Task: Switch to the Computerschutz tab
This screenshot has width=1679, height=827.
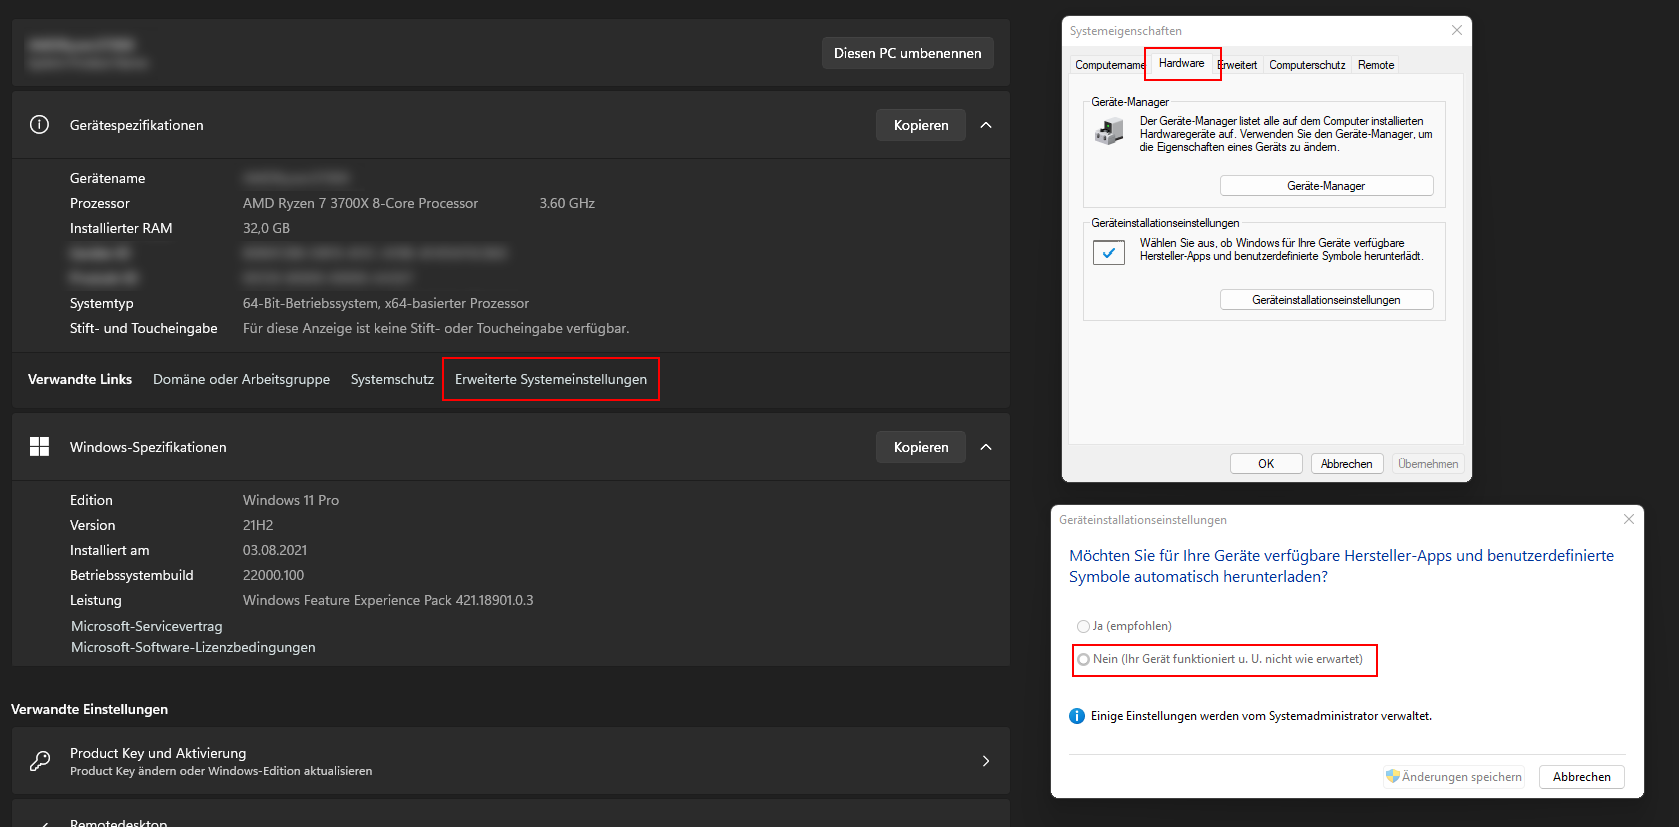Action: pyautogui.click(x=1307, y=65)
